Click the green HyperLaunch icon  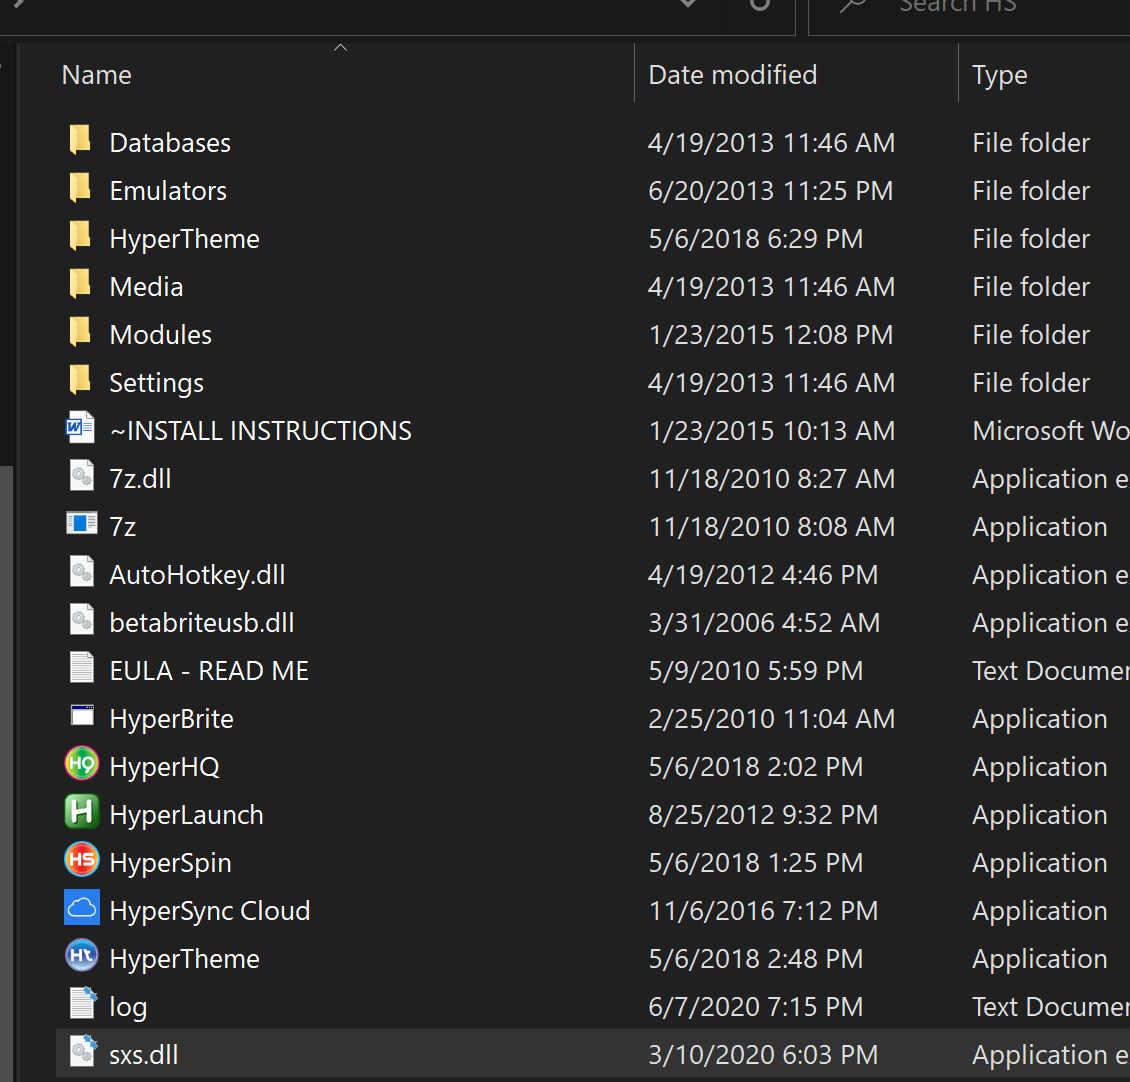[81, 812]
